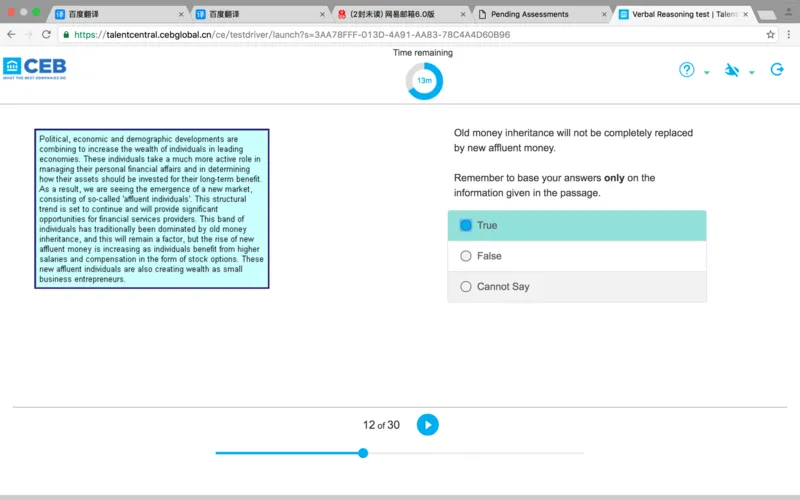Click the next question arrow button
This screenshot has width=800, height=500.
(427, 425)
